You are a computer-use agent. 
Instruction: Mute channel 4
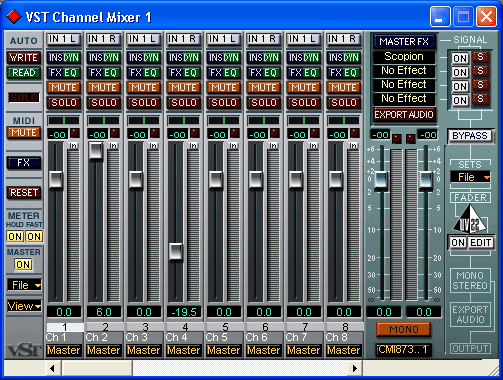(184, 88)
